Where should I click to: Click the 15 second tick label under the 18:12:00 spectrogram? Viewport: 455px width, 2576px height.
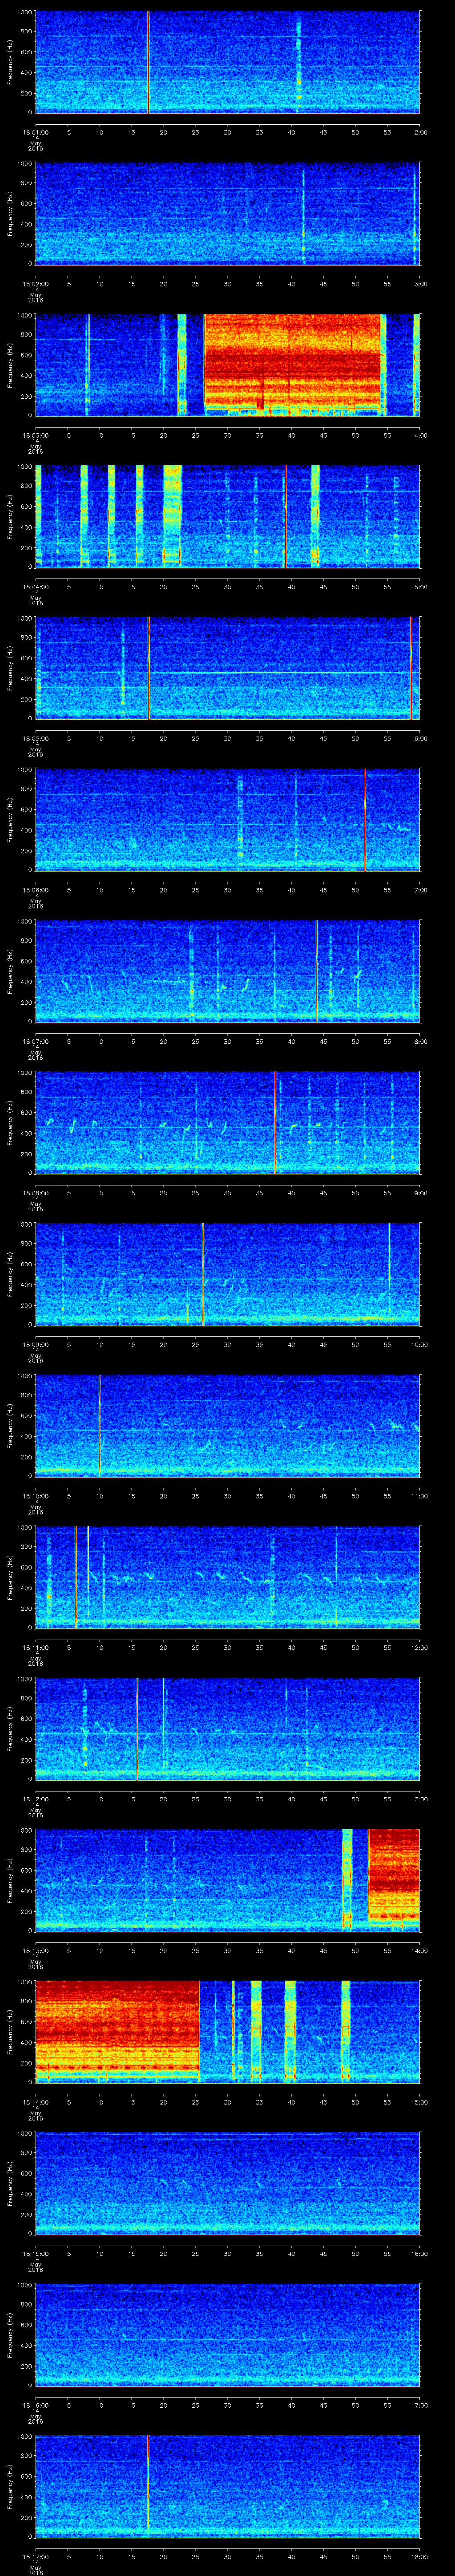point(131,1798)
